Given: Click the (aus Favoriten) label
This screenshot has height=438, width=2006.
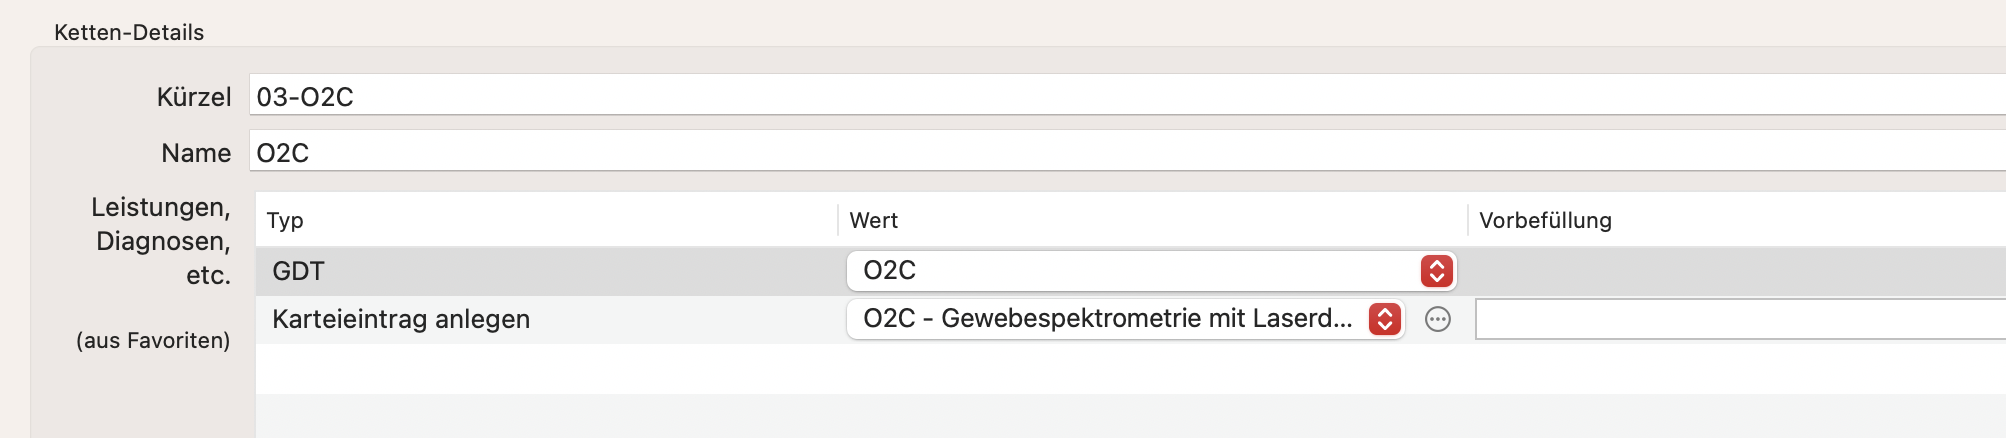Looking at the screenshot, I should [x=153, y=341].
